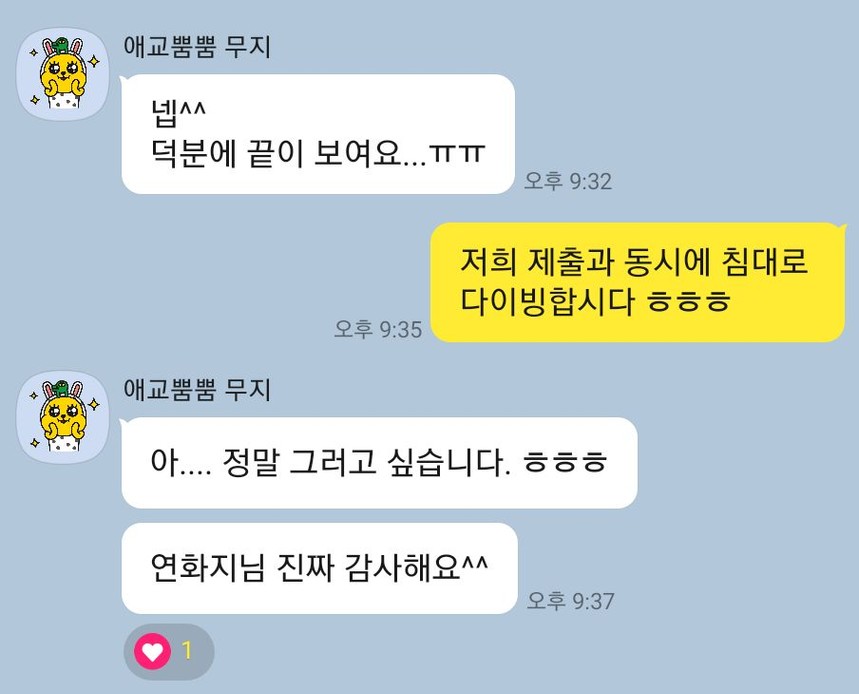Click the 오후 9:37 timestamp
The height and width of the screenshot is (694, 859).
coord(570,601)
